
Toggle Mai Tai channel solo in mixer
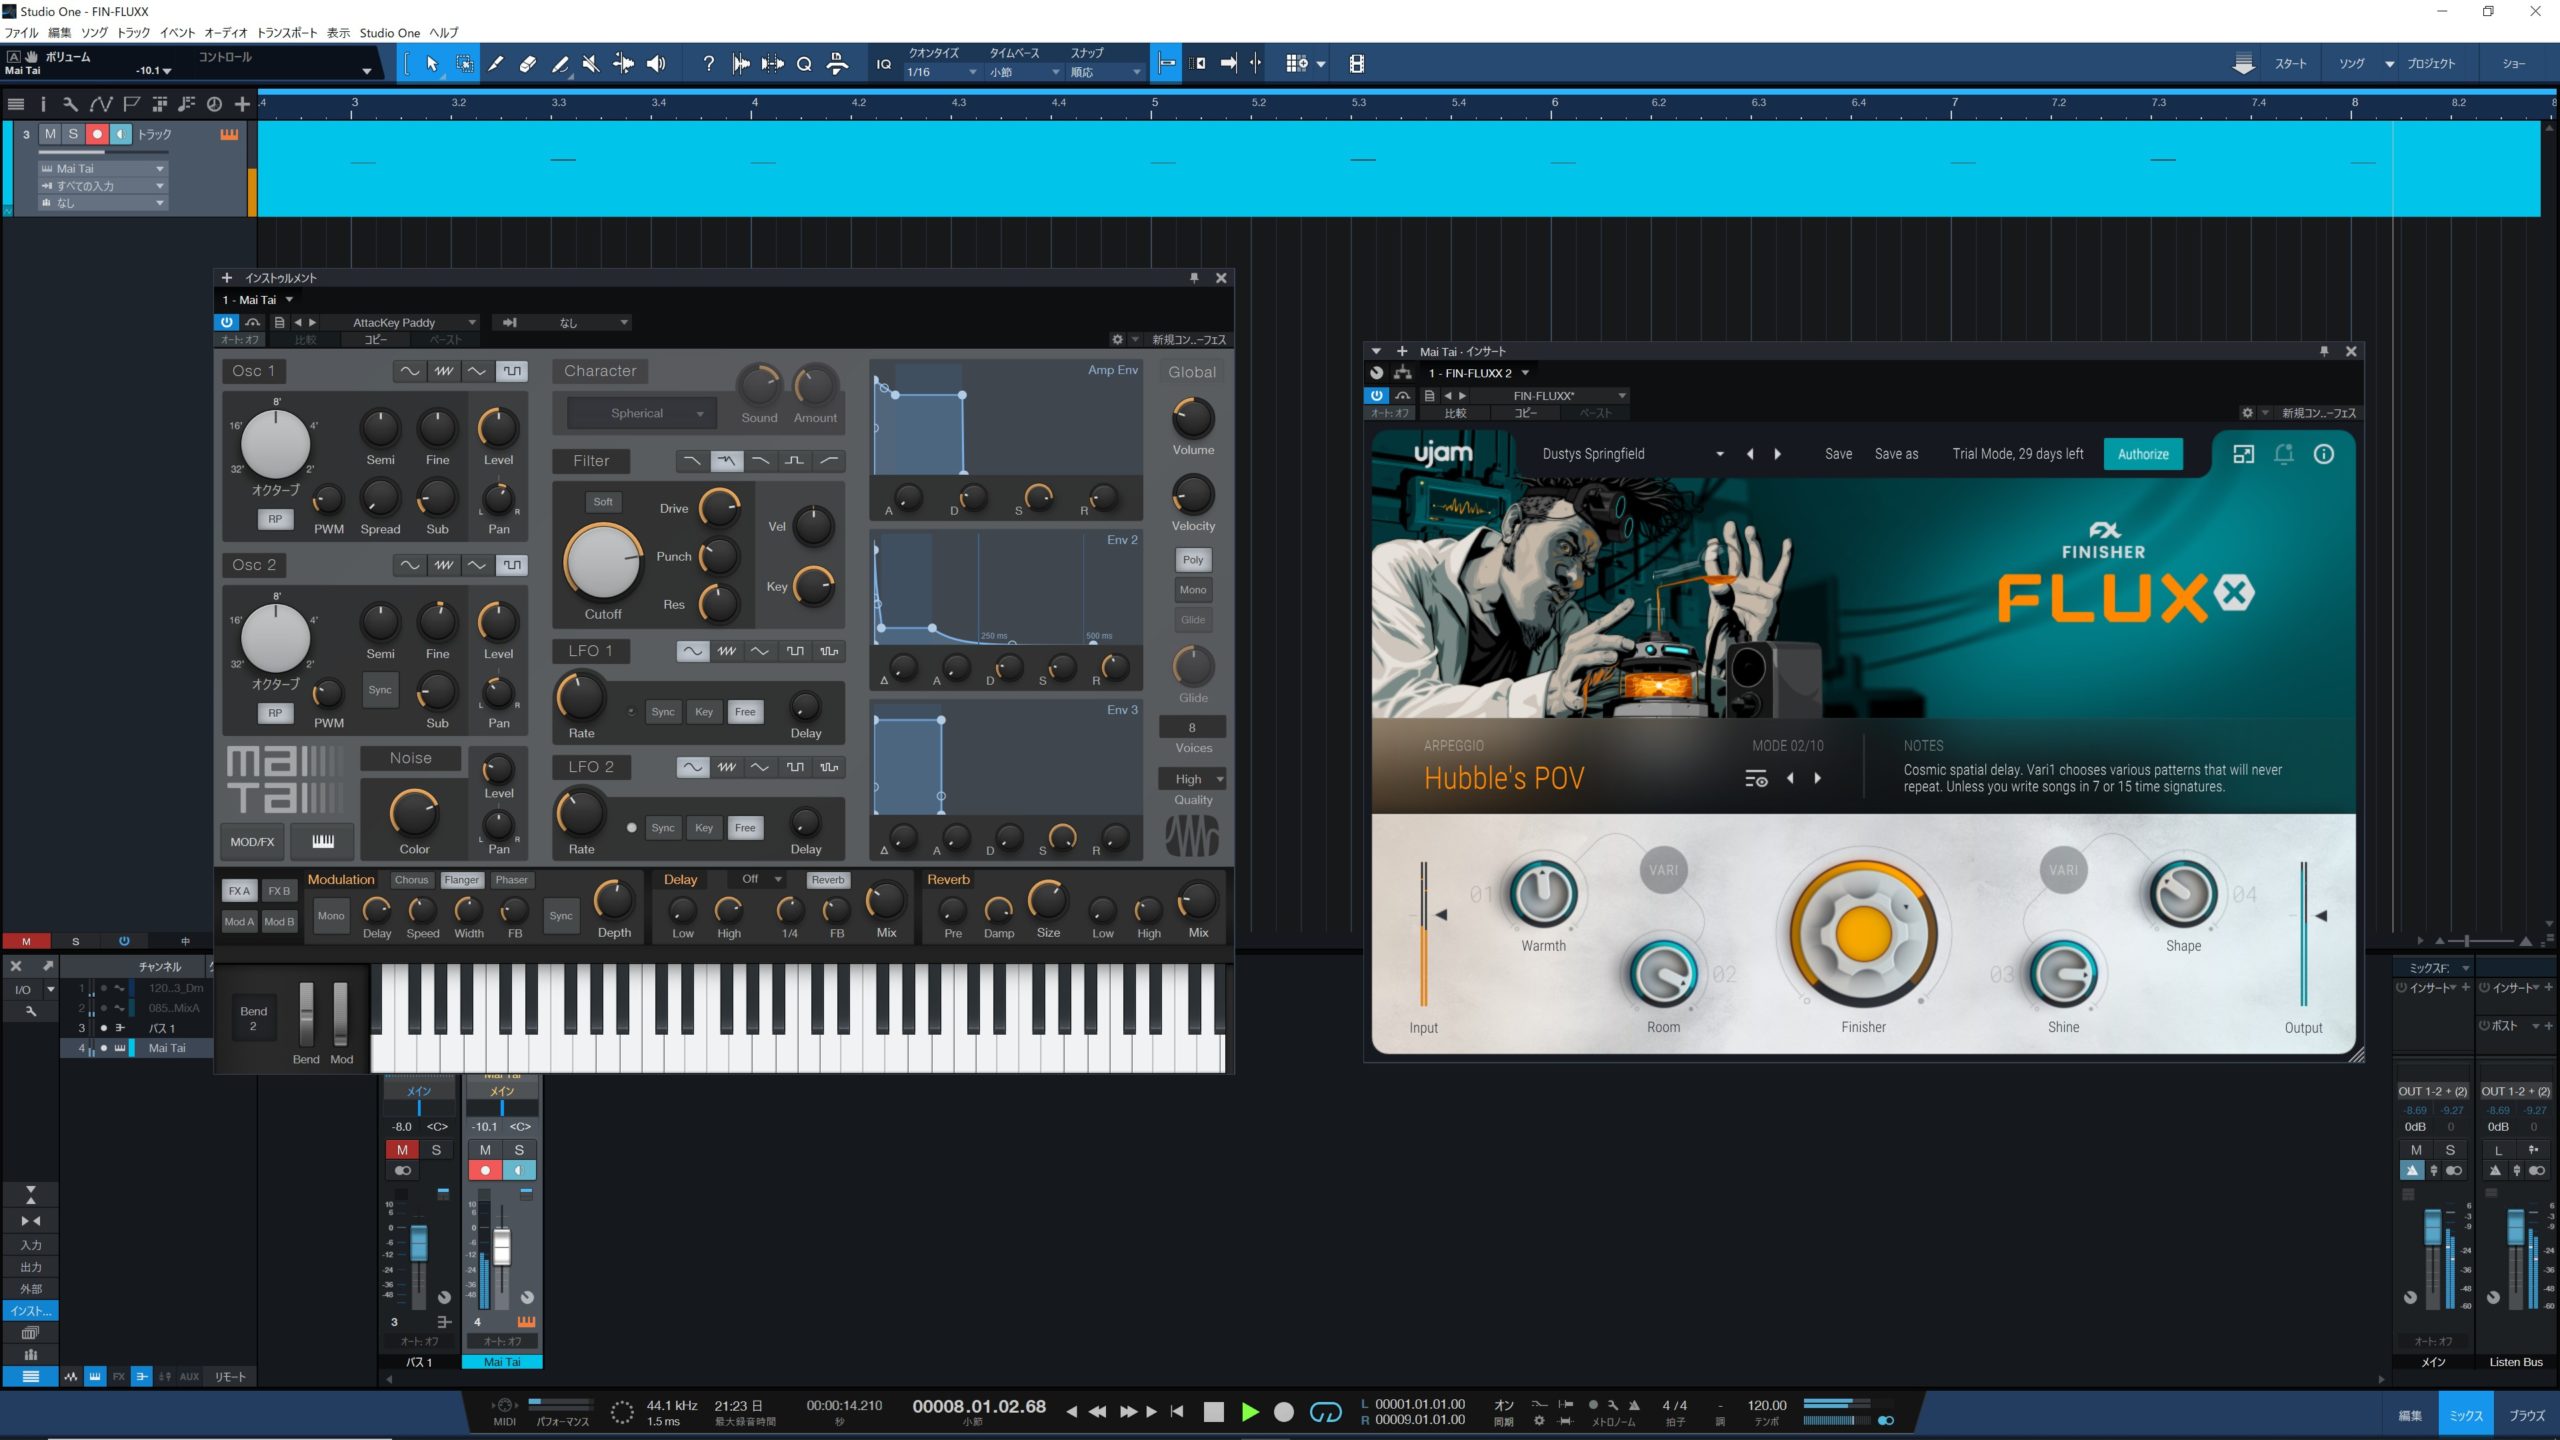pos(519,1150)
